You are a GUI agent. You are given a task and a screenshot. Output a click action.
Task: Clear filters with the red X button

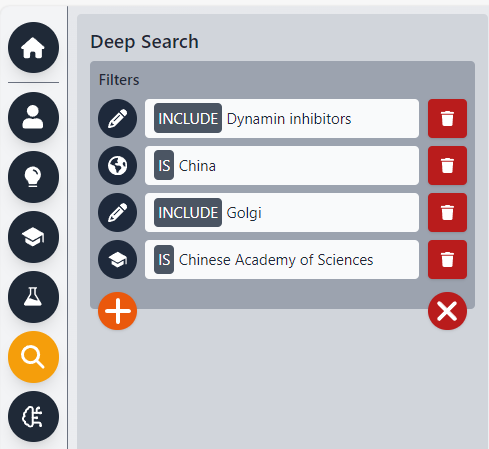point(447,311)
